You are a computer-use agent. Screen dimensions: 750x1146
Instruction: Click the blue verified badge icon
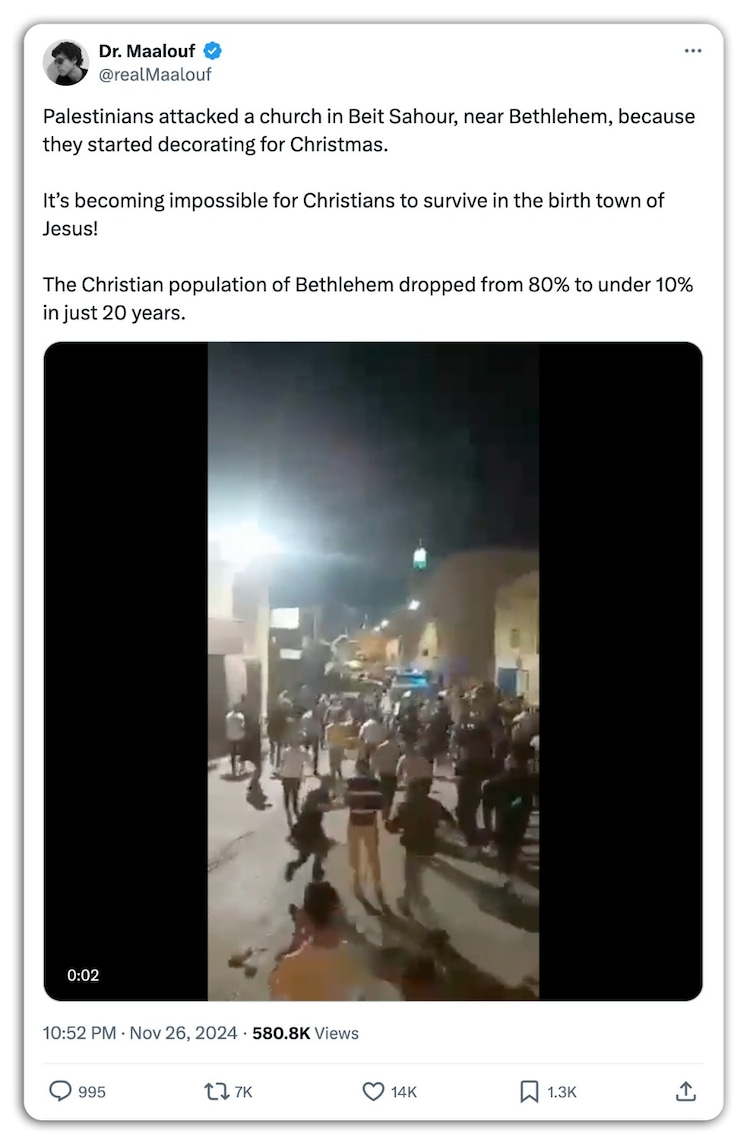(213, 51)
